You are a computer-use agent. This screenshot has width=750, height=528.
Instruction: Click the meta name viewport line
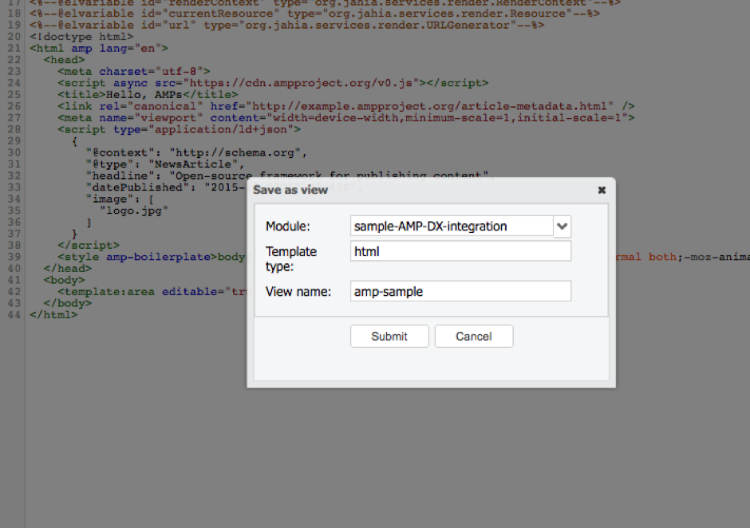(x=346, y=118)
